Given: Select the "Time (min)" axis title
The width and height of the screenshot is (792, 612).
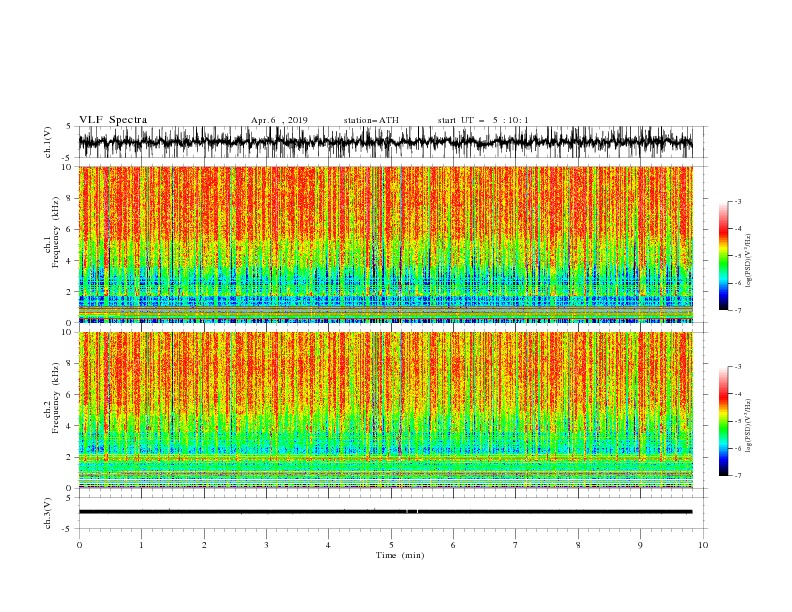Looking at the screenshot, I should 400,555.
